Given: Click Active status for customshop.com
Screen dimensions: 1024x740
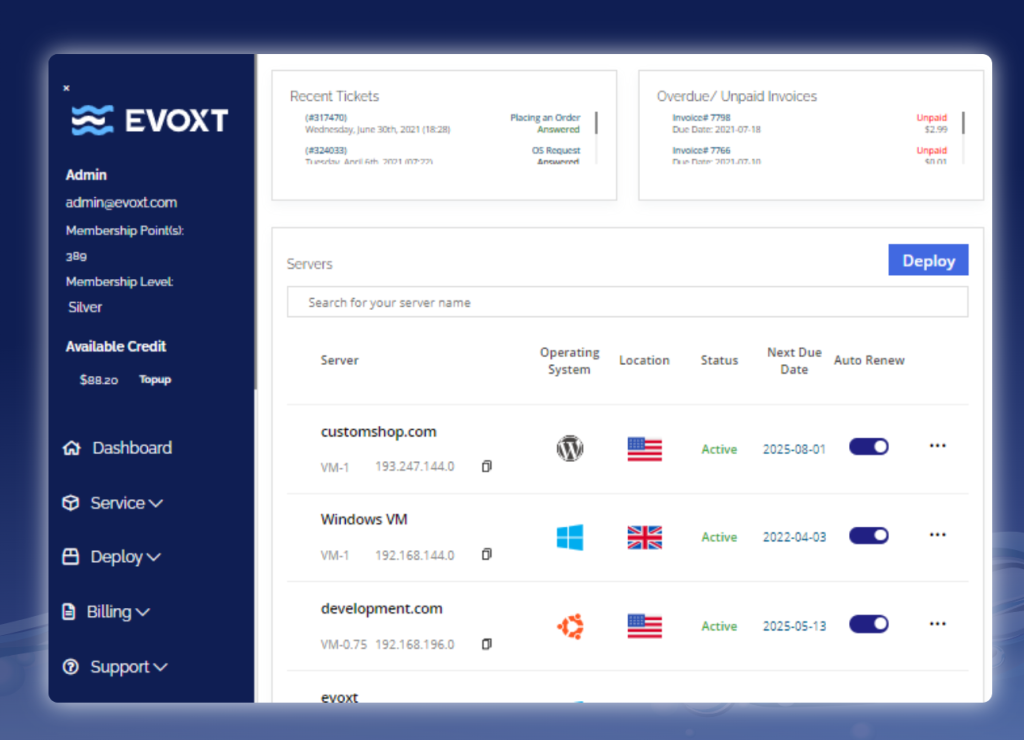Looking at the screenshot, I should pyautogui.click(x=719, y=449).
